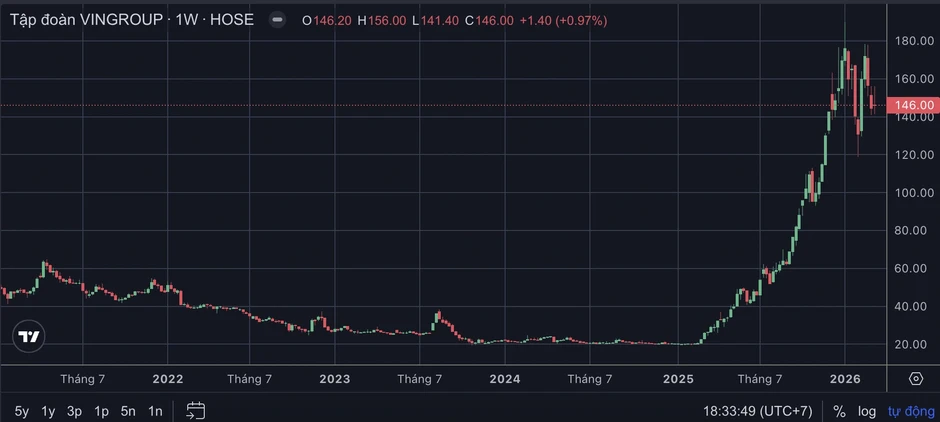Click the 2026 time axis label
Screen dimensions: 940x422
(x=845, y=379)
